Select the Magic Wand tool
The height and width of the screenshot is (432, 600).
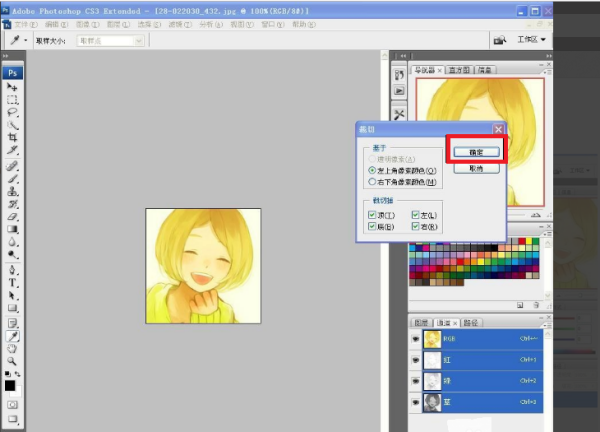pos(12,125)
